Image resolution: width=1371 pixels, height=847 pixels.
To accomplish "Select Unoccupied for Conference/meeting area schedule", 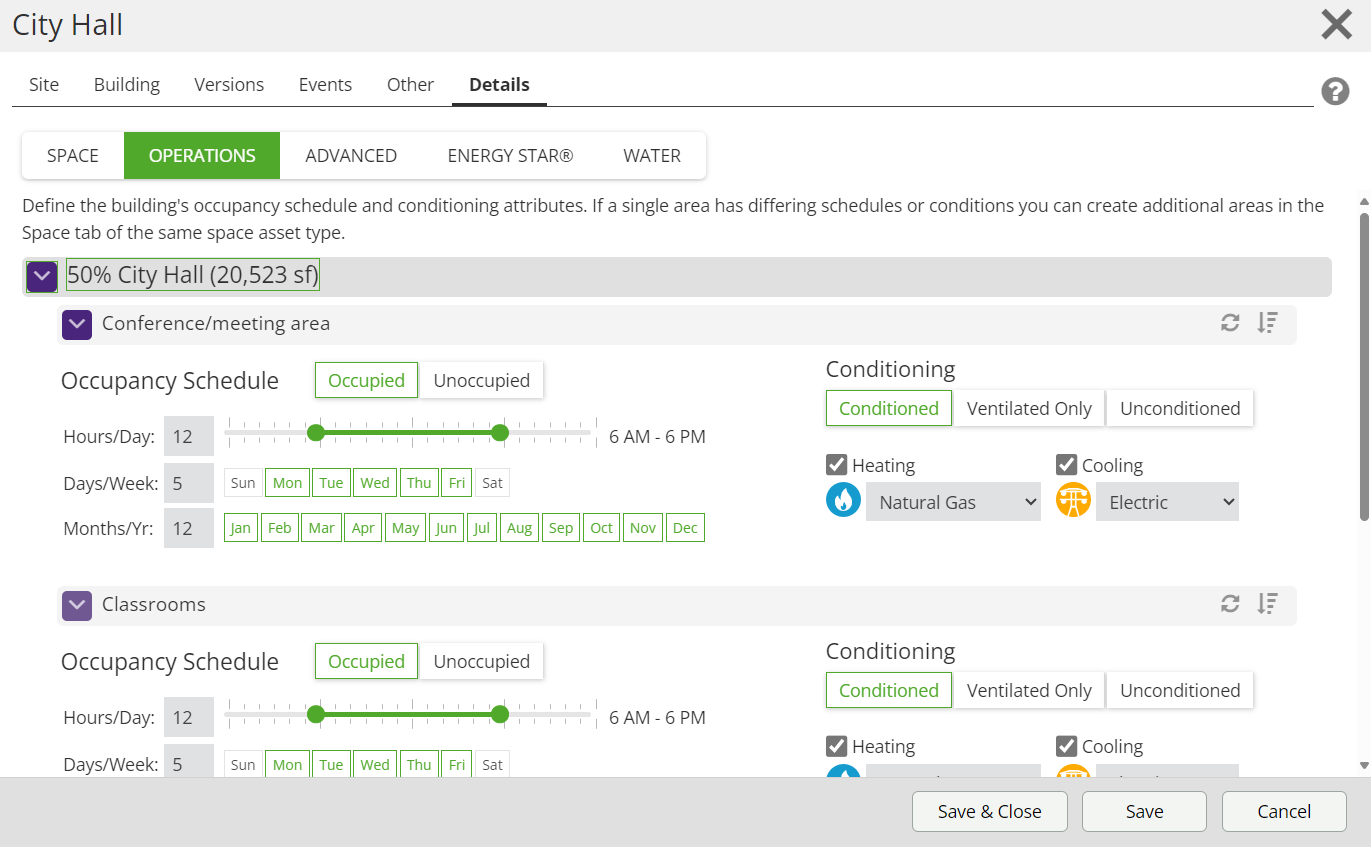I will coord(481,381).
